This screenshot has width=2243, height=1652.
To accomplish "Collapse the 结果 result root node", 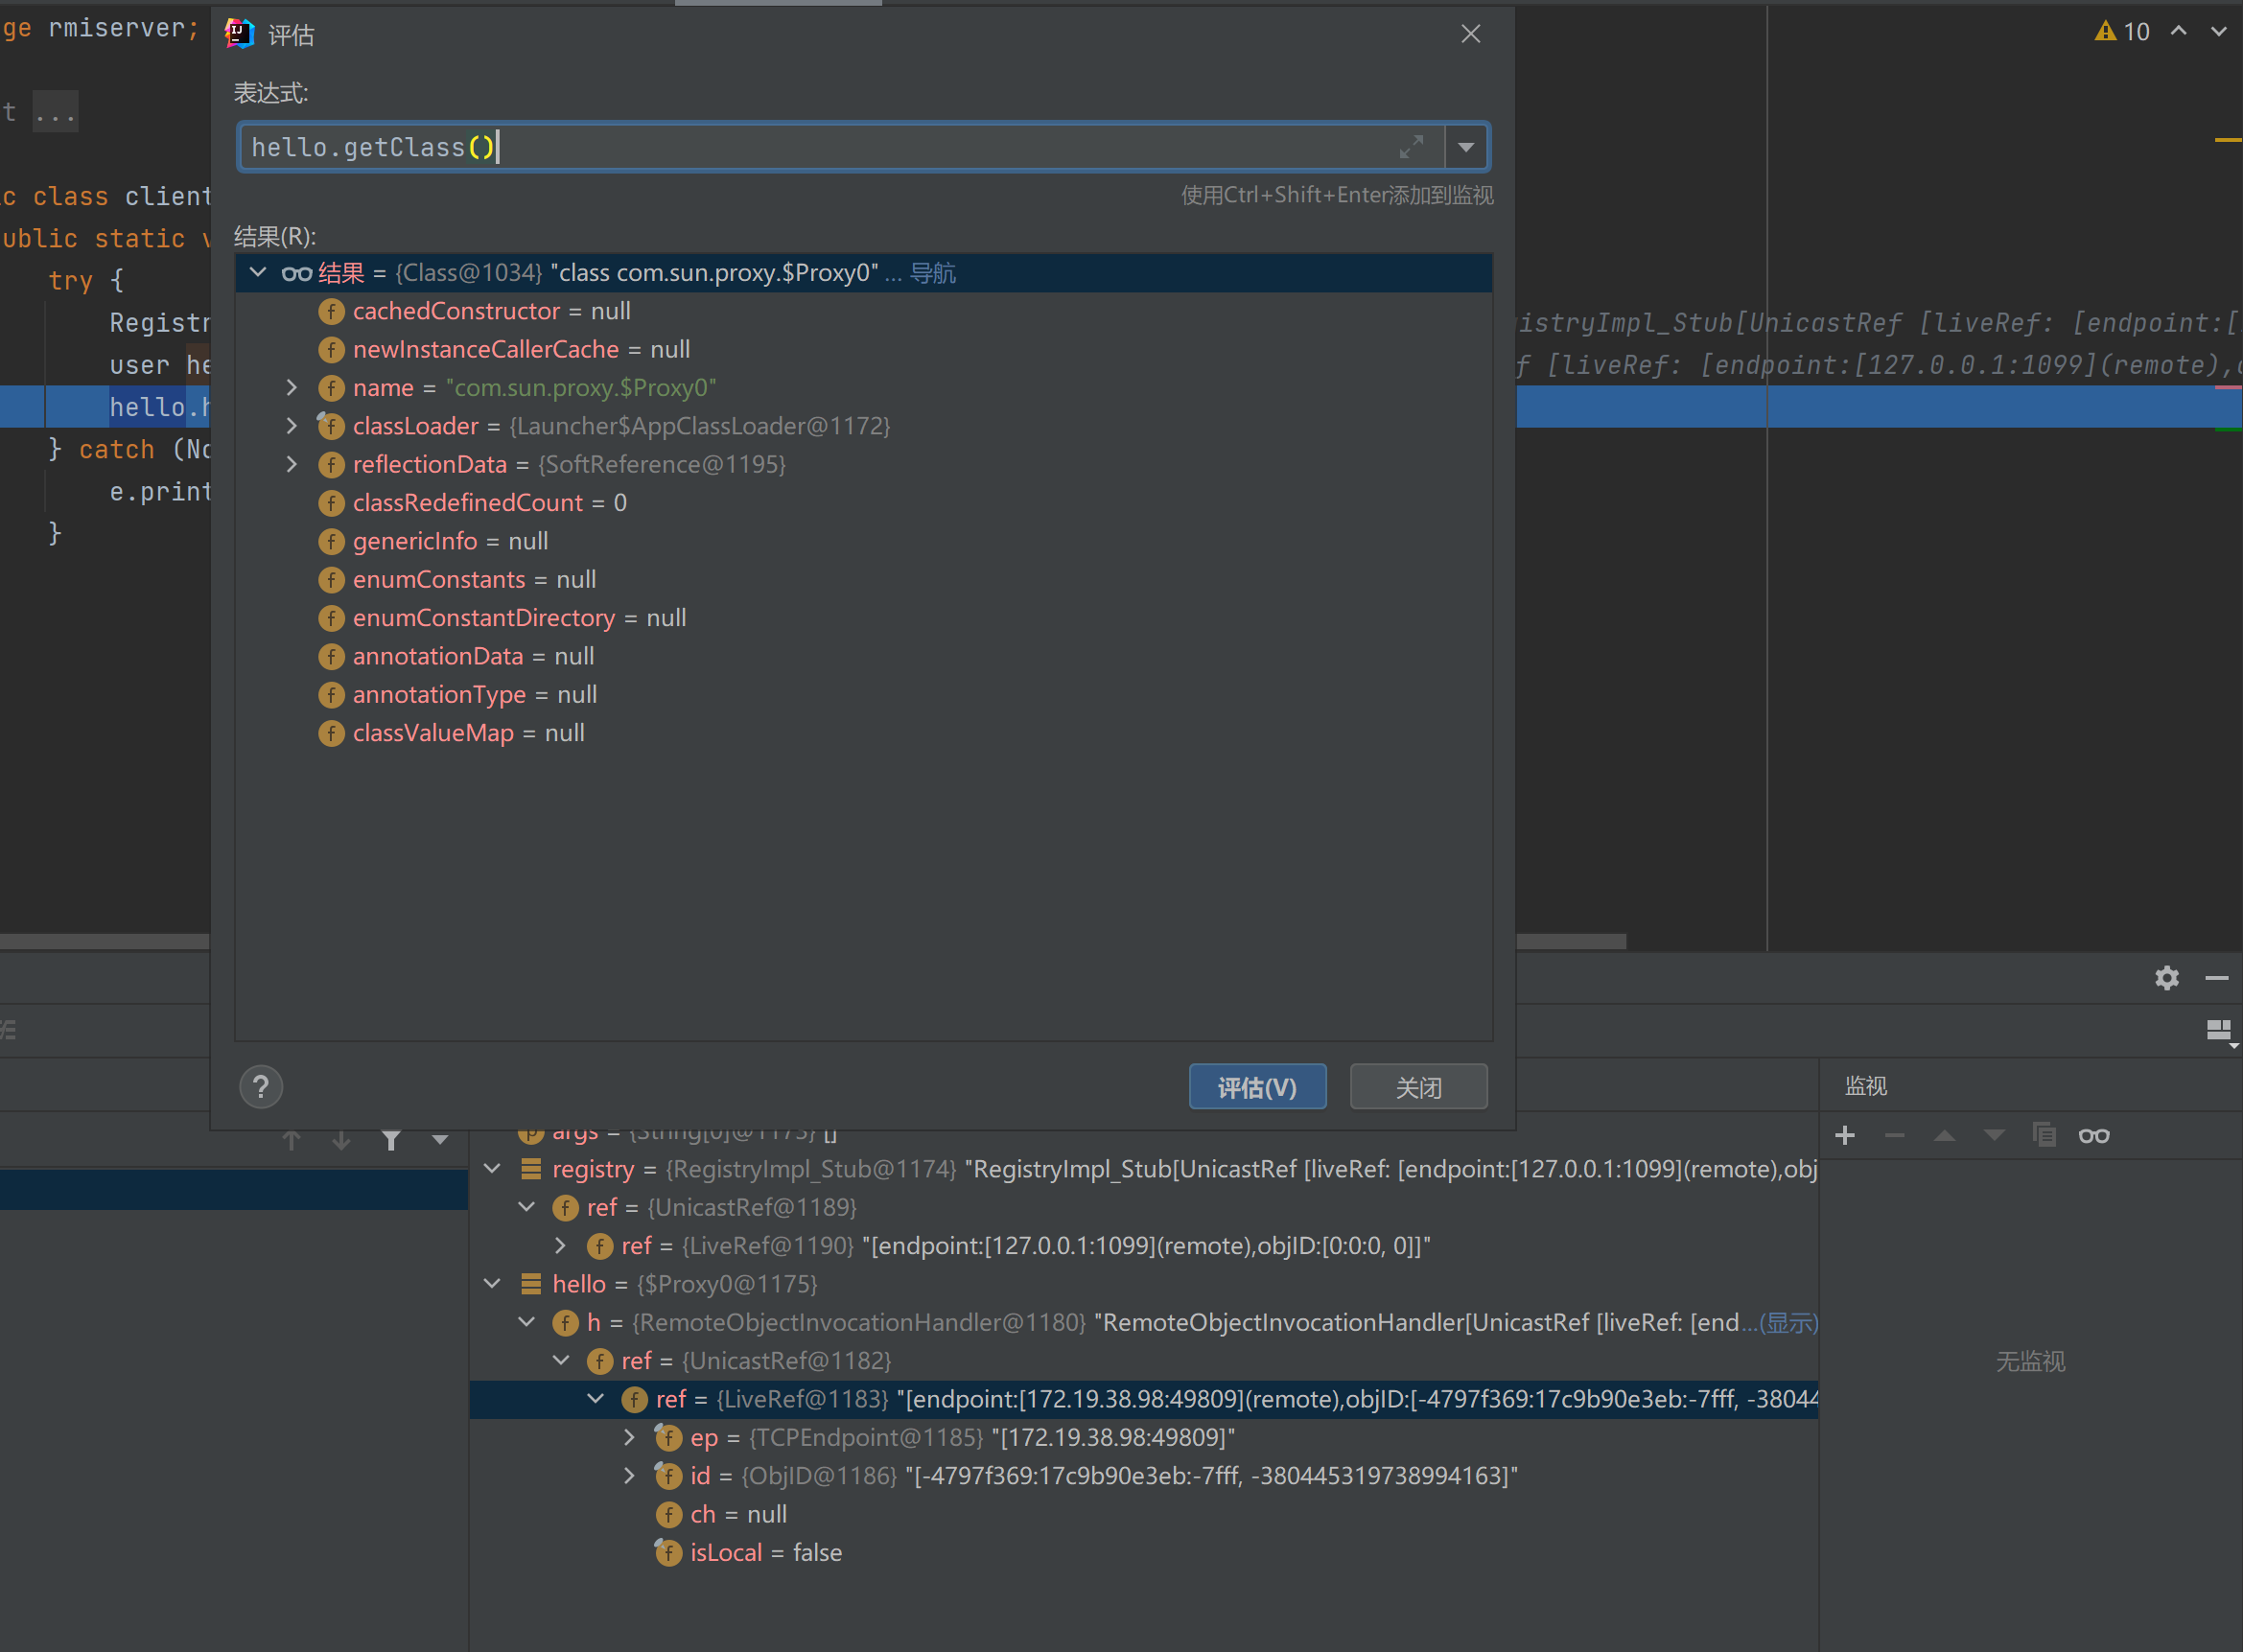I will [258, 272].
